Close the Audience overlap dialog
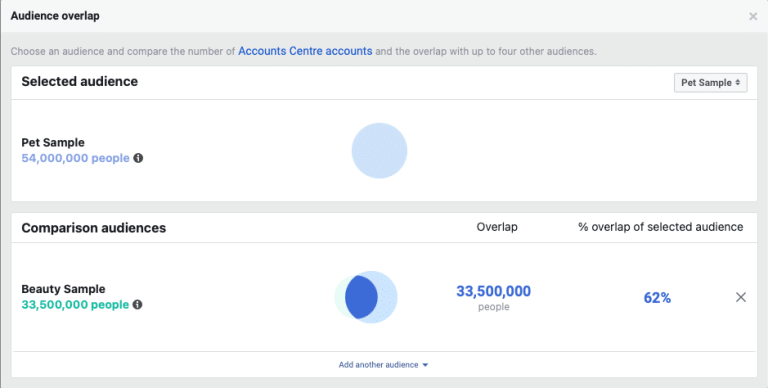The height and width of the screenshot is (388, 768). [x=753, y=16]
